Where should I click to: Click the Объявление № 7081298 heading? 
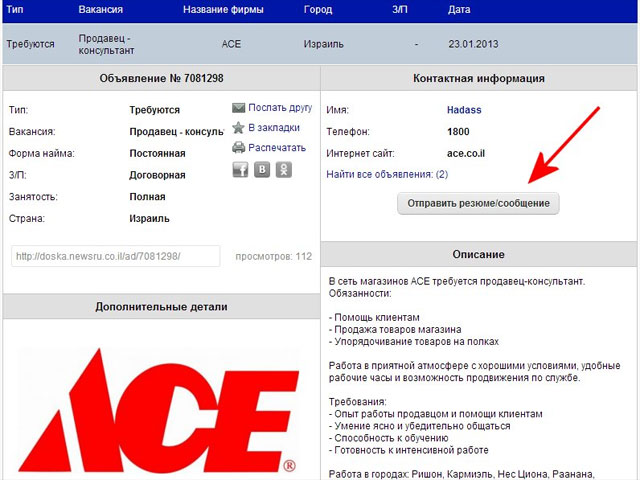(161, 78)
